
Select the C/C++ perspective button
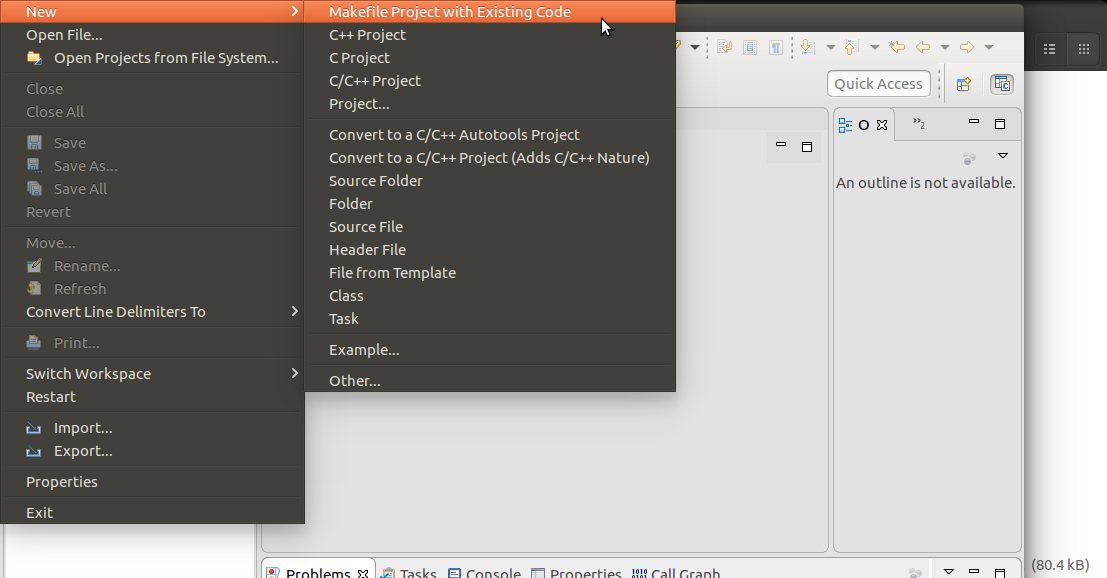pos(1001,84)
